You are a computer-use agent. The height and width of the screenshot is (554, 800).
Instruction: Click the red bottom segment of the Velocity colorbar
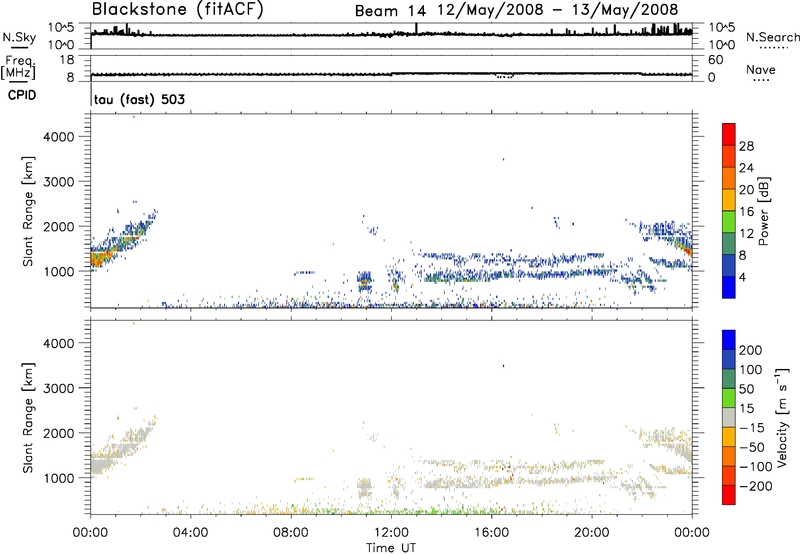(729, 495)
